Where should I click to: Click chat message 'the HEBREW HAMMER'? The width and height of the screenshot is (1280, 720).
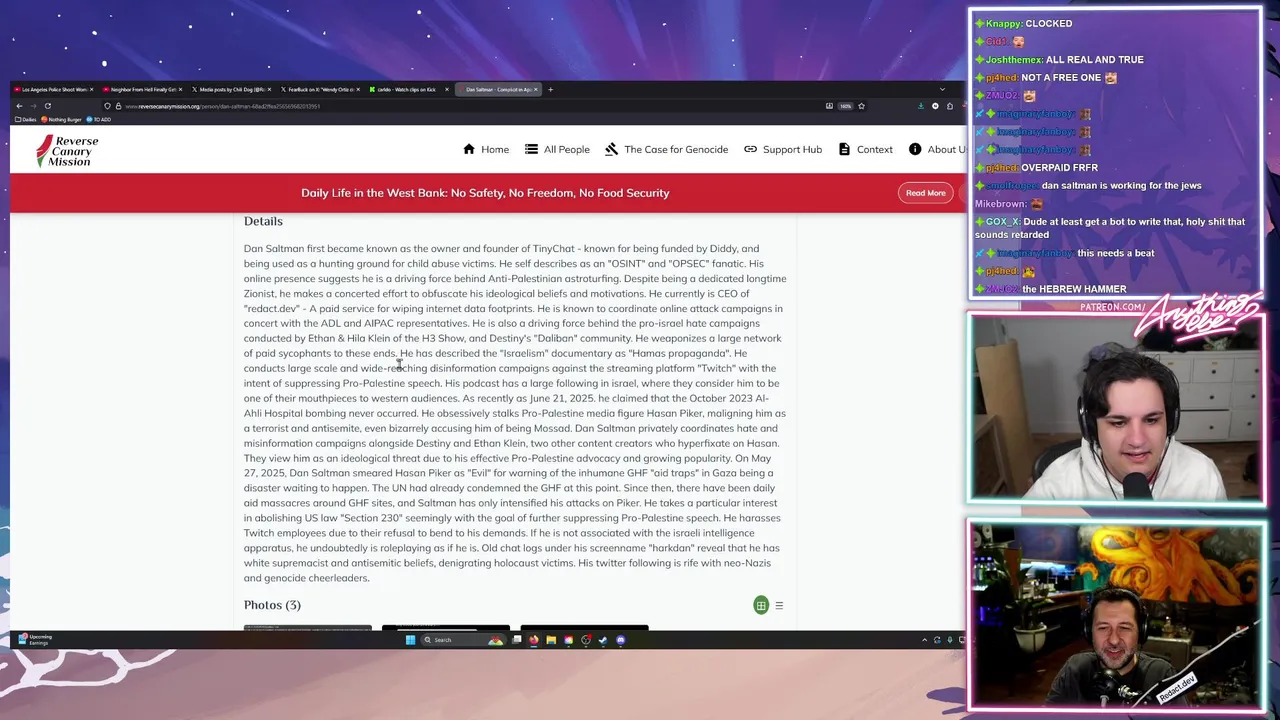click(x=1074, y=289)
